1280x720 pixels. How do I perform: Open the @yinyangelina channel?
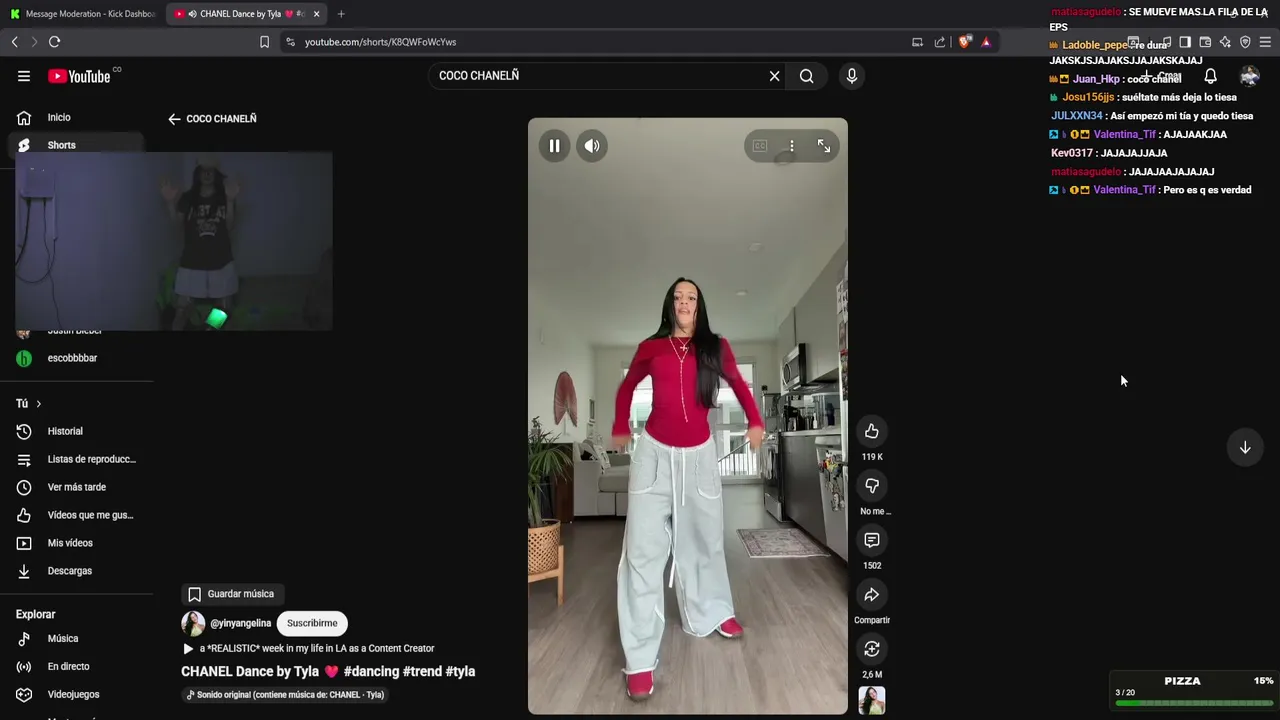[240, 623]
